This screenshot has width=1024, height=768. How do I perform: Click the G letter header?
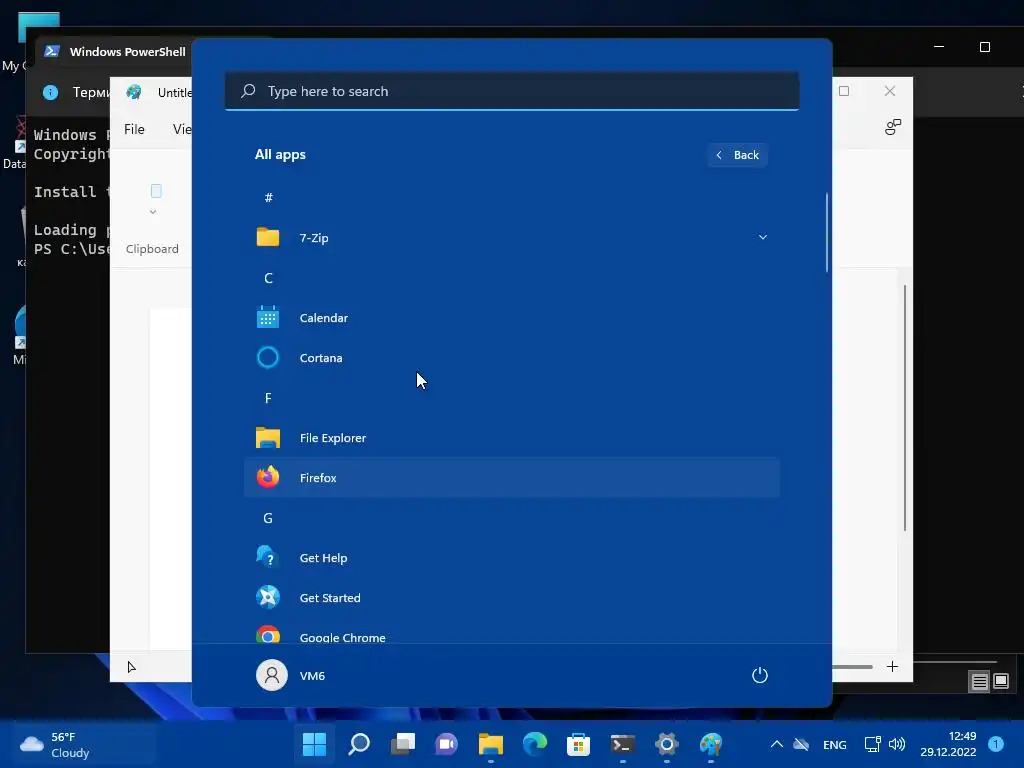point(268,518)
